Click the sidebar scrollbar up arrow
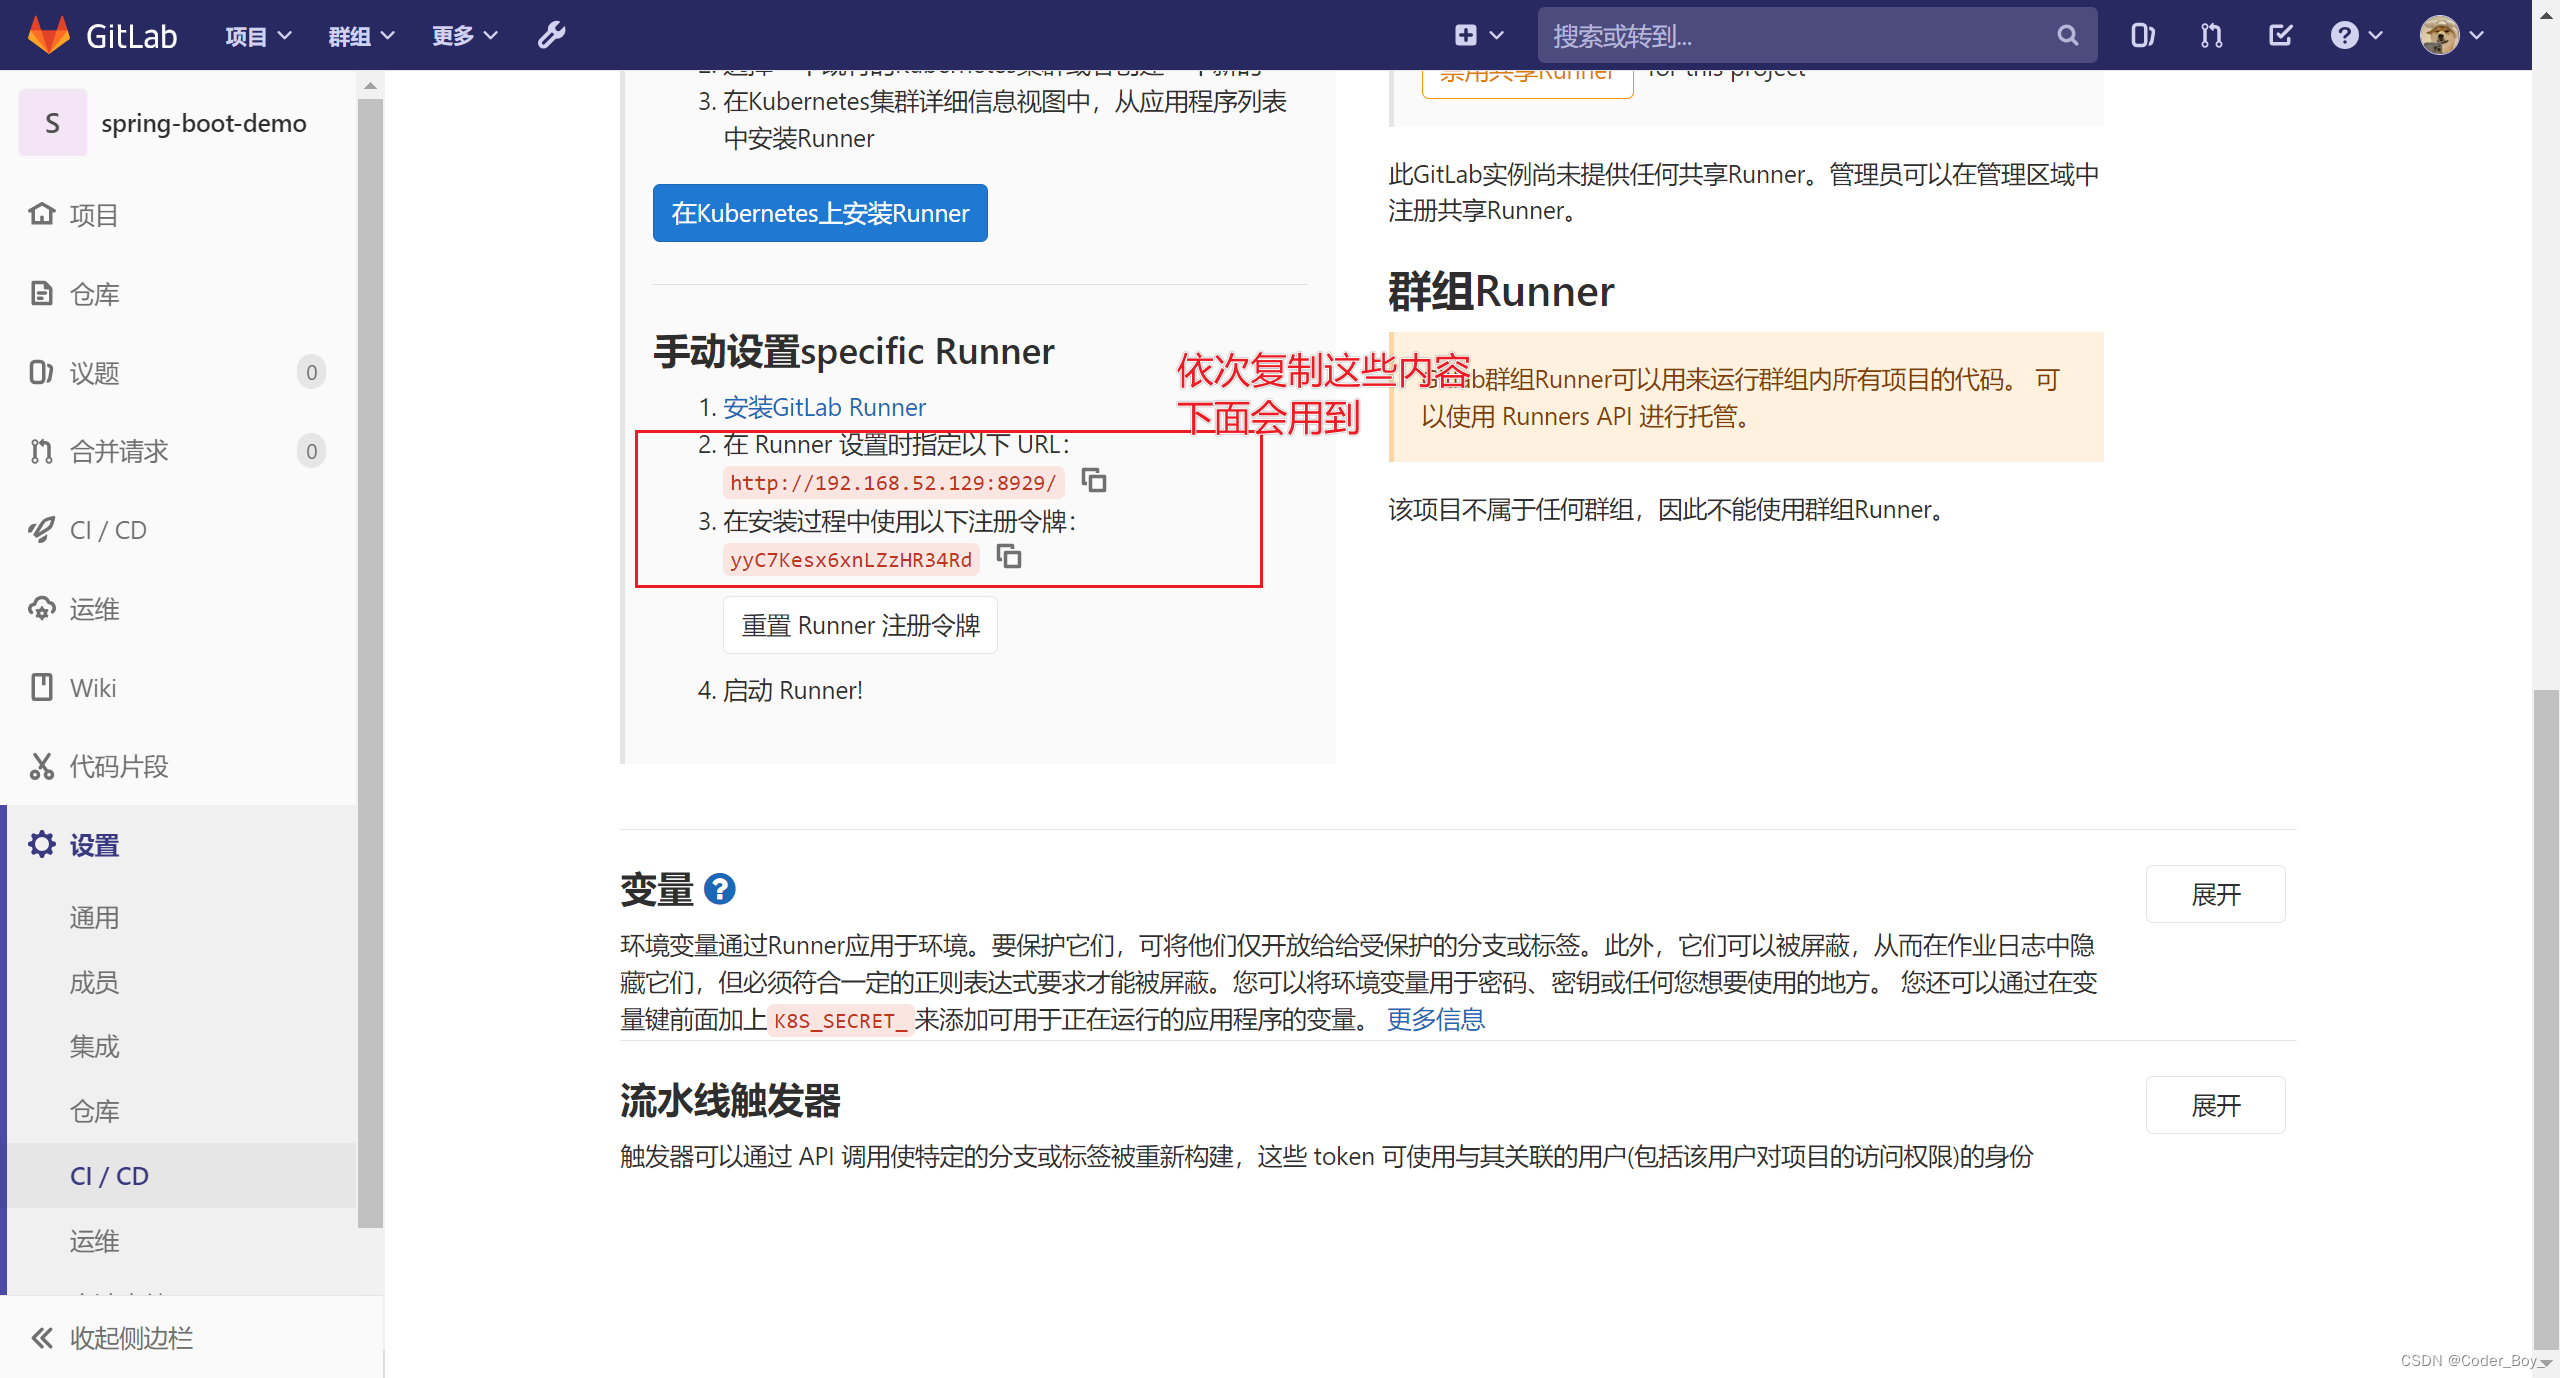This screenshot has width=2560, height=1378. coord(370,86)
